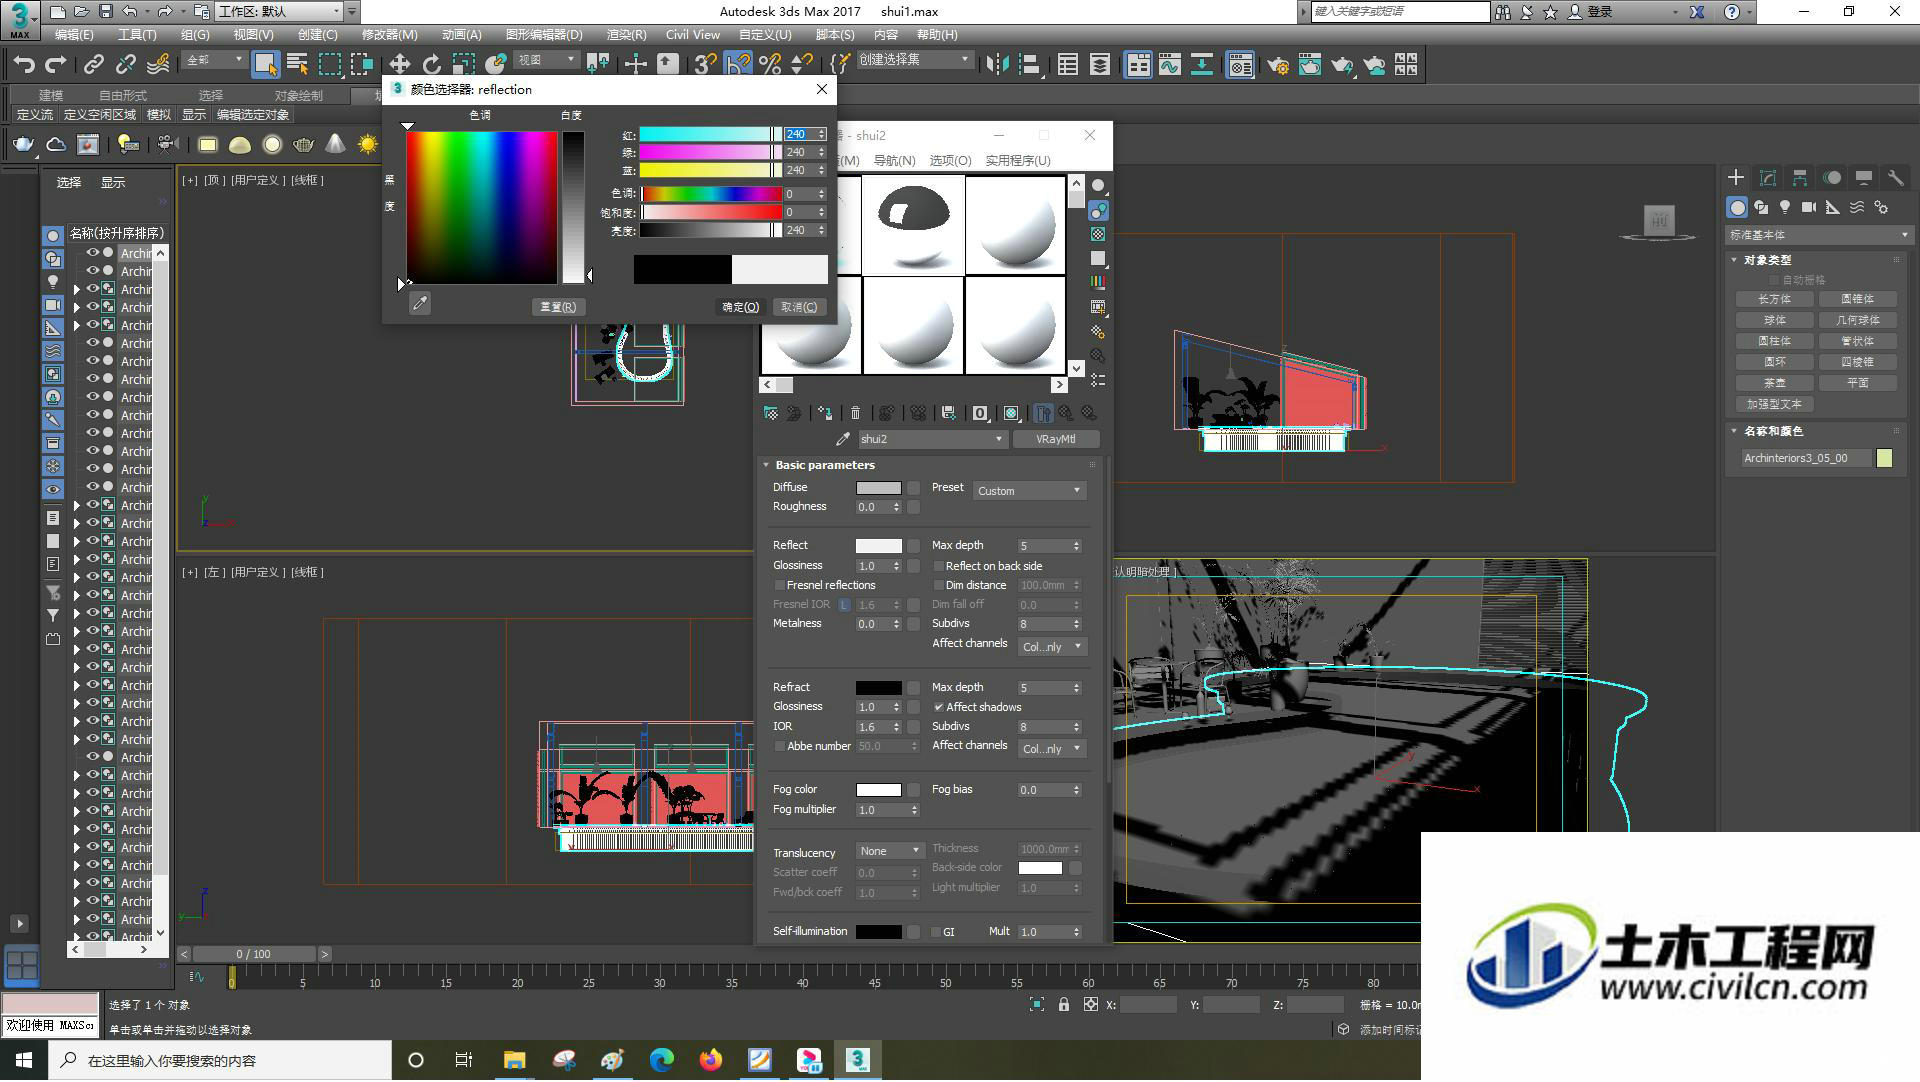The height and width of the screenshot is (1082, 1920).
Task: Click the 茶壶 teapot button
Action: pyautogui.click(x=1774, y=383)
